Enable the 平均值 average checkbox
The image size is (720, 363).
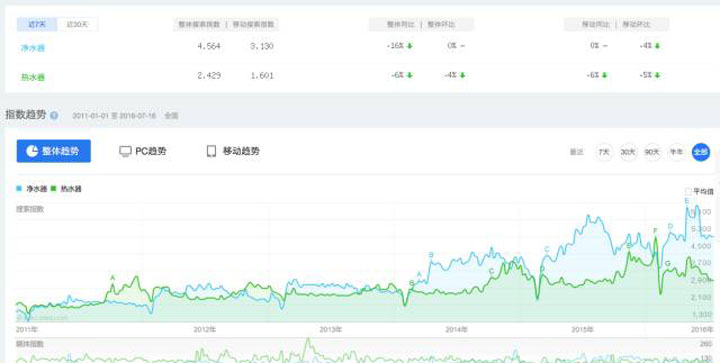tap(688, 191)
